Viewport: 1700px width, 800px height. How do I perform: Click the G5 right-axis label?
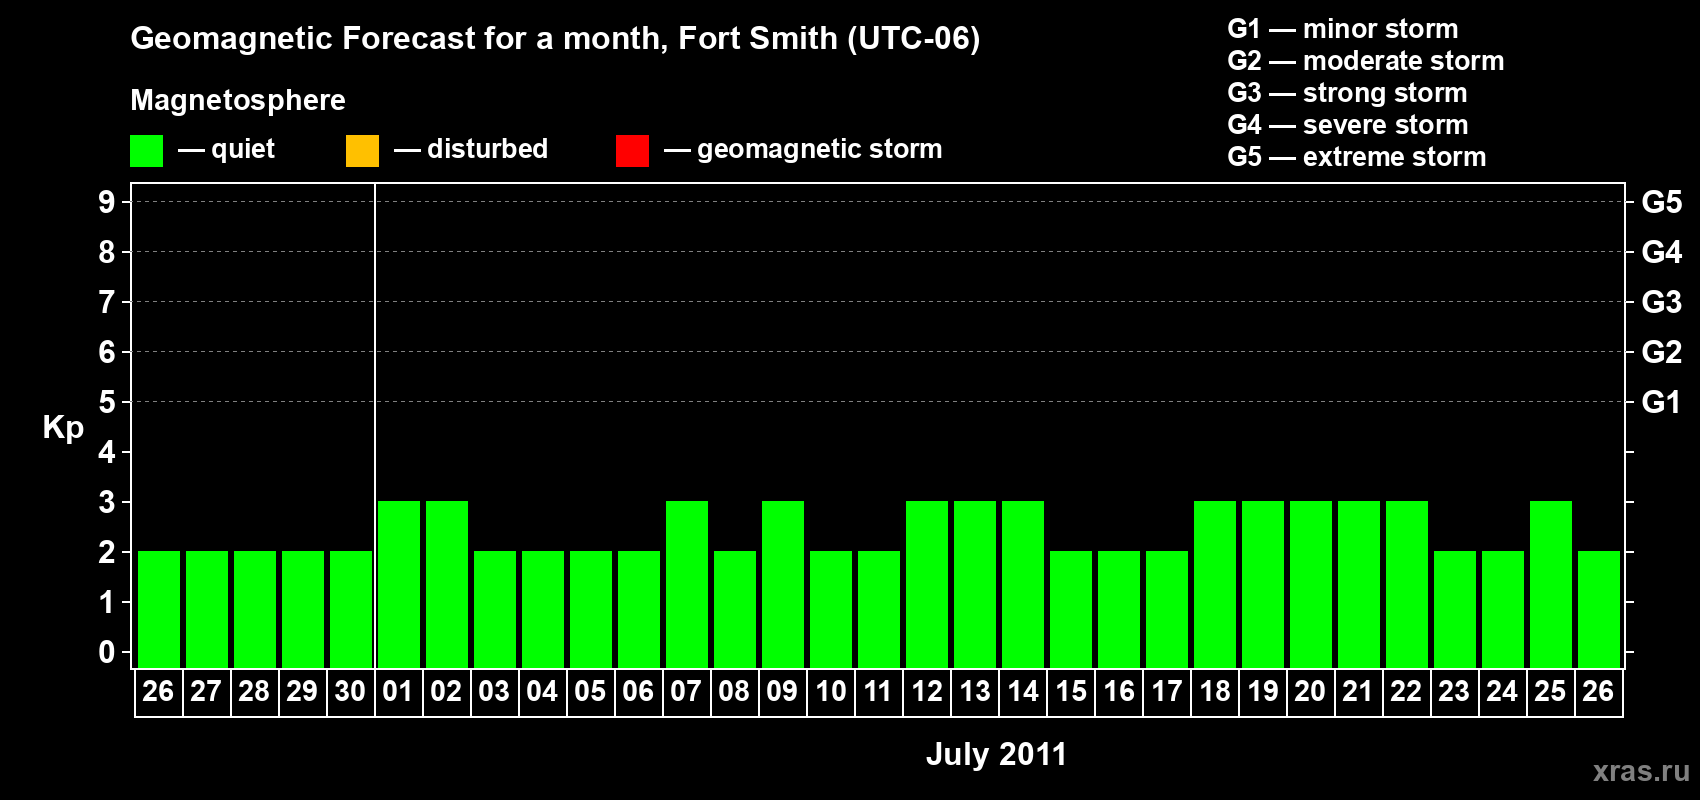point(1661,202)
